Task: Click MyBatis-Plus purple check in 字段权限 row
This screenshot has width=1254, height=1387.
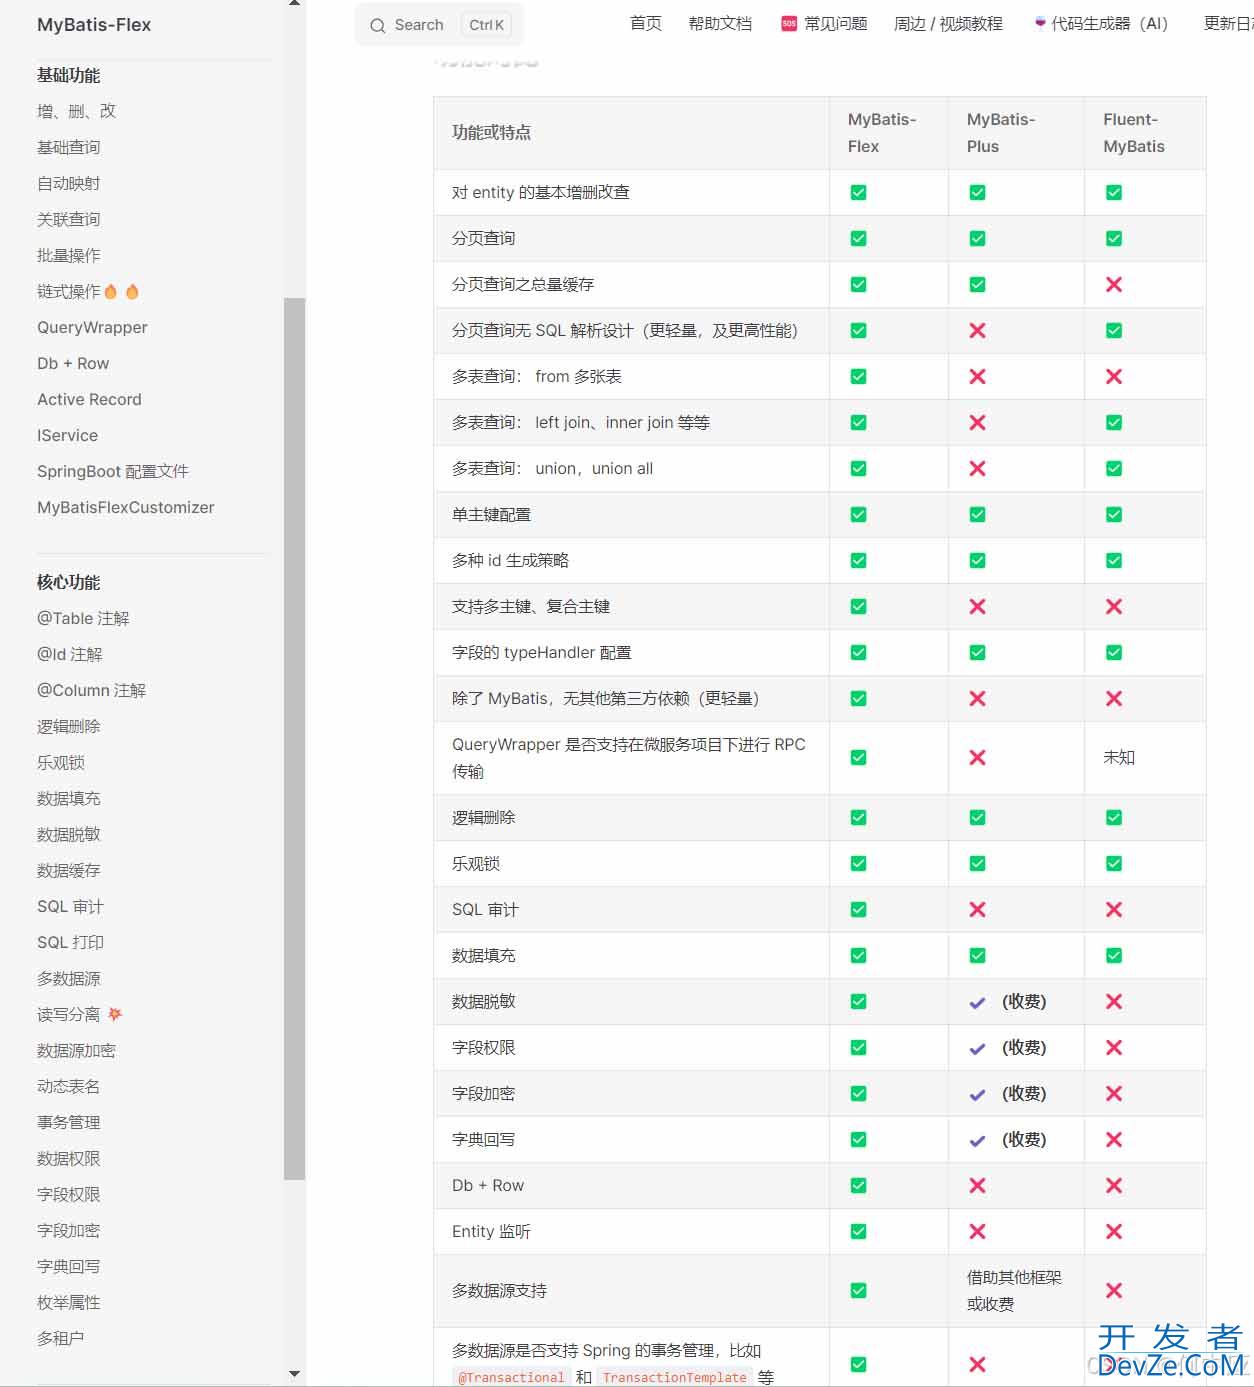Action: (977, 1048)
